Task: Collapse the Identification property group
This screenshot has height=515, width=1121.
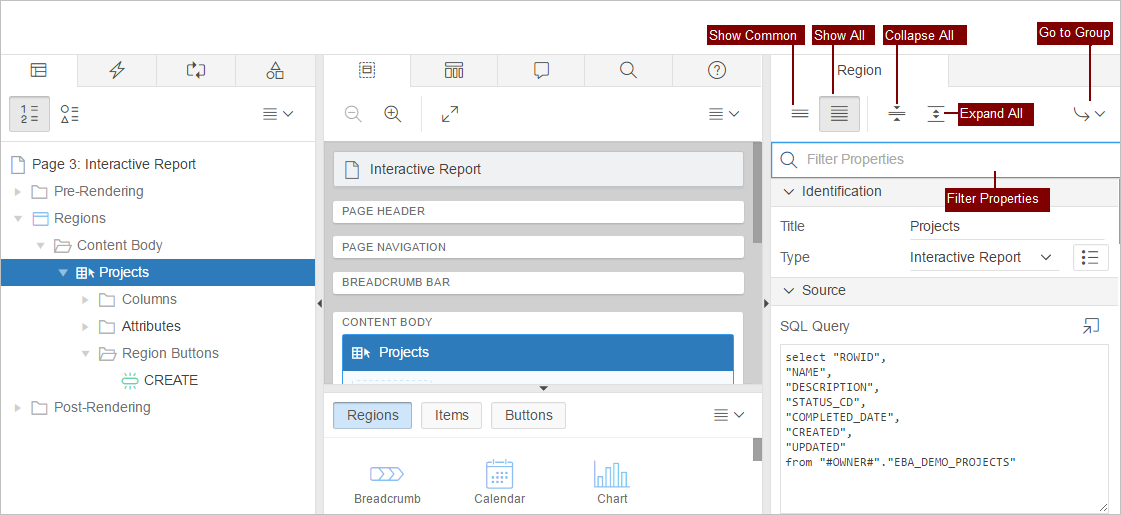Action: coord(789,191)
